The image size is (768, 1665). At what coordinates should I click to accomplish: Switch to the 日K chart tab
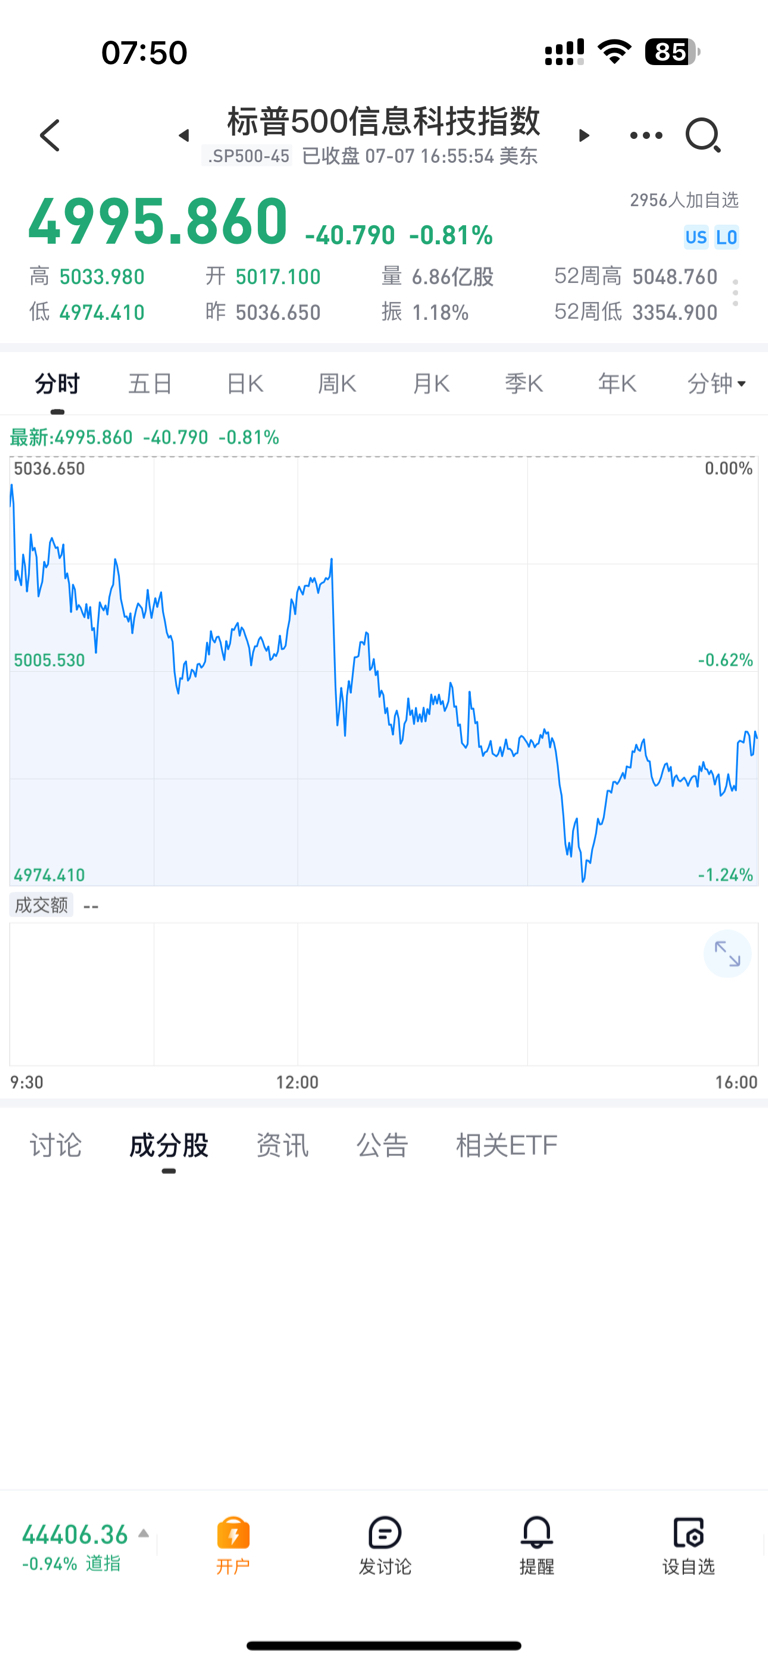point(245,383)
